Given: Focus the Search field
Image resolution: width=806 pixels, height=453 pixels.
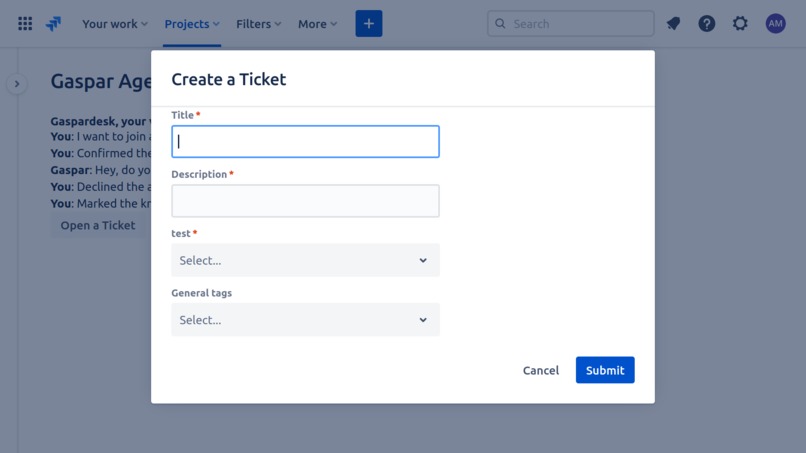Looking at the screenshot, I should [571, 24].
